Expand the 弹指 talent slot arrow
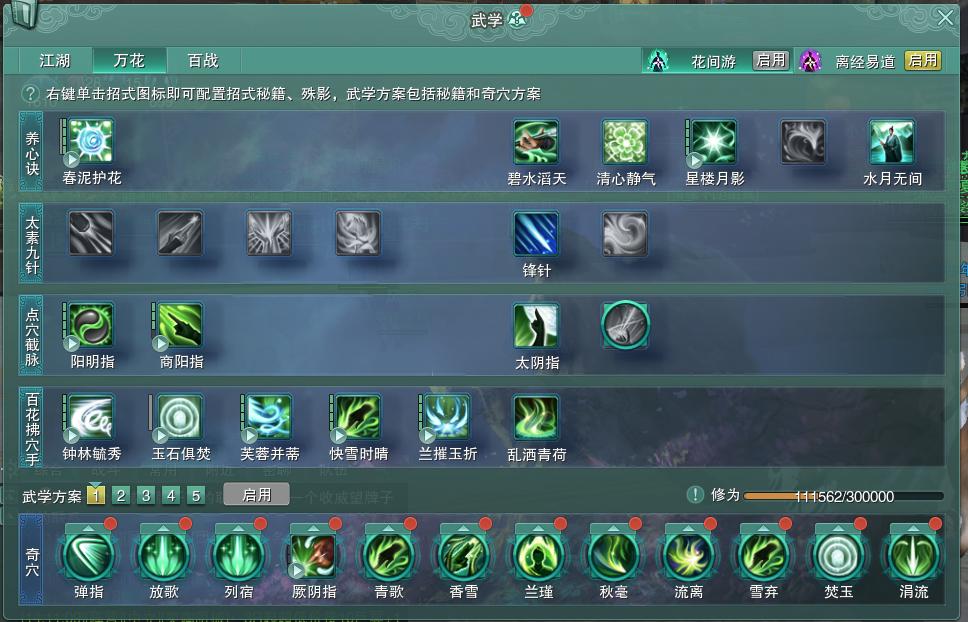968x622 pixels. point(89,528)
